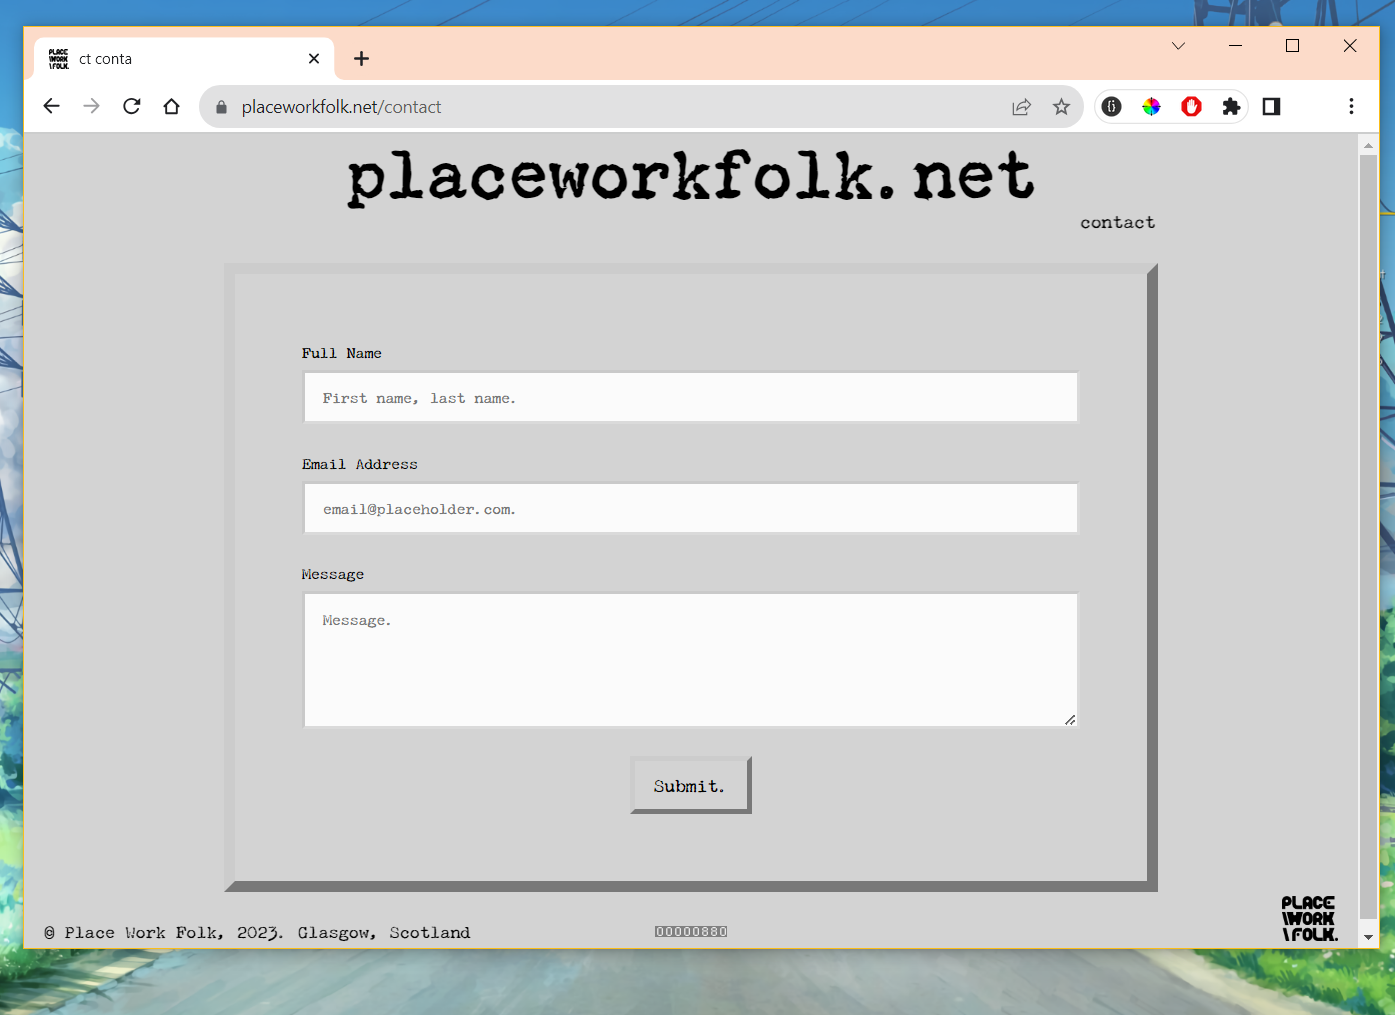This screenshot has height=1015, width=1395.
Task: Open the colorful color wheel extension
Action: click(x=1151, y=107)
